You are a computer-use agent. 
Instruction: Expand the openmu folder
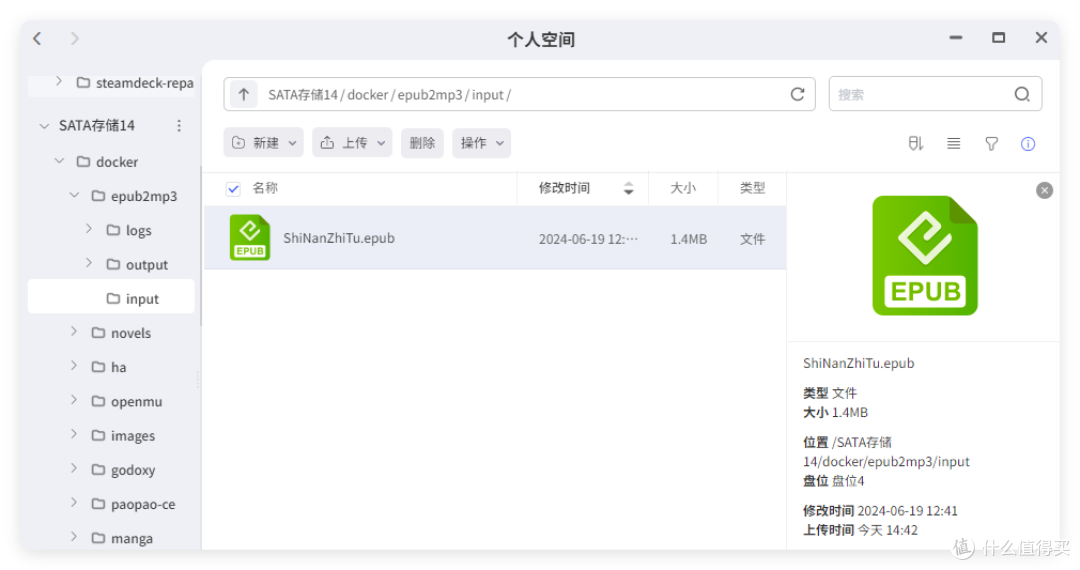point(74,400)
